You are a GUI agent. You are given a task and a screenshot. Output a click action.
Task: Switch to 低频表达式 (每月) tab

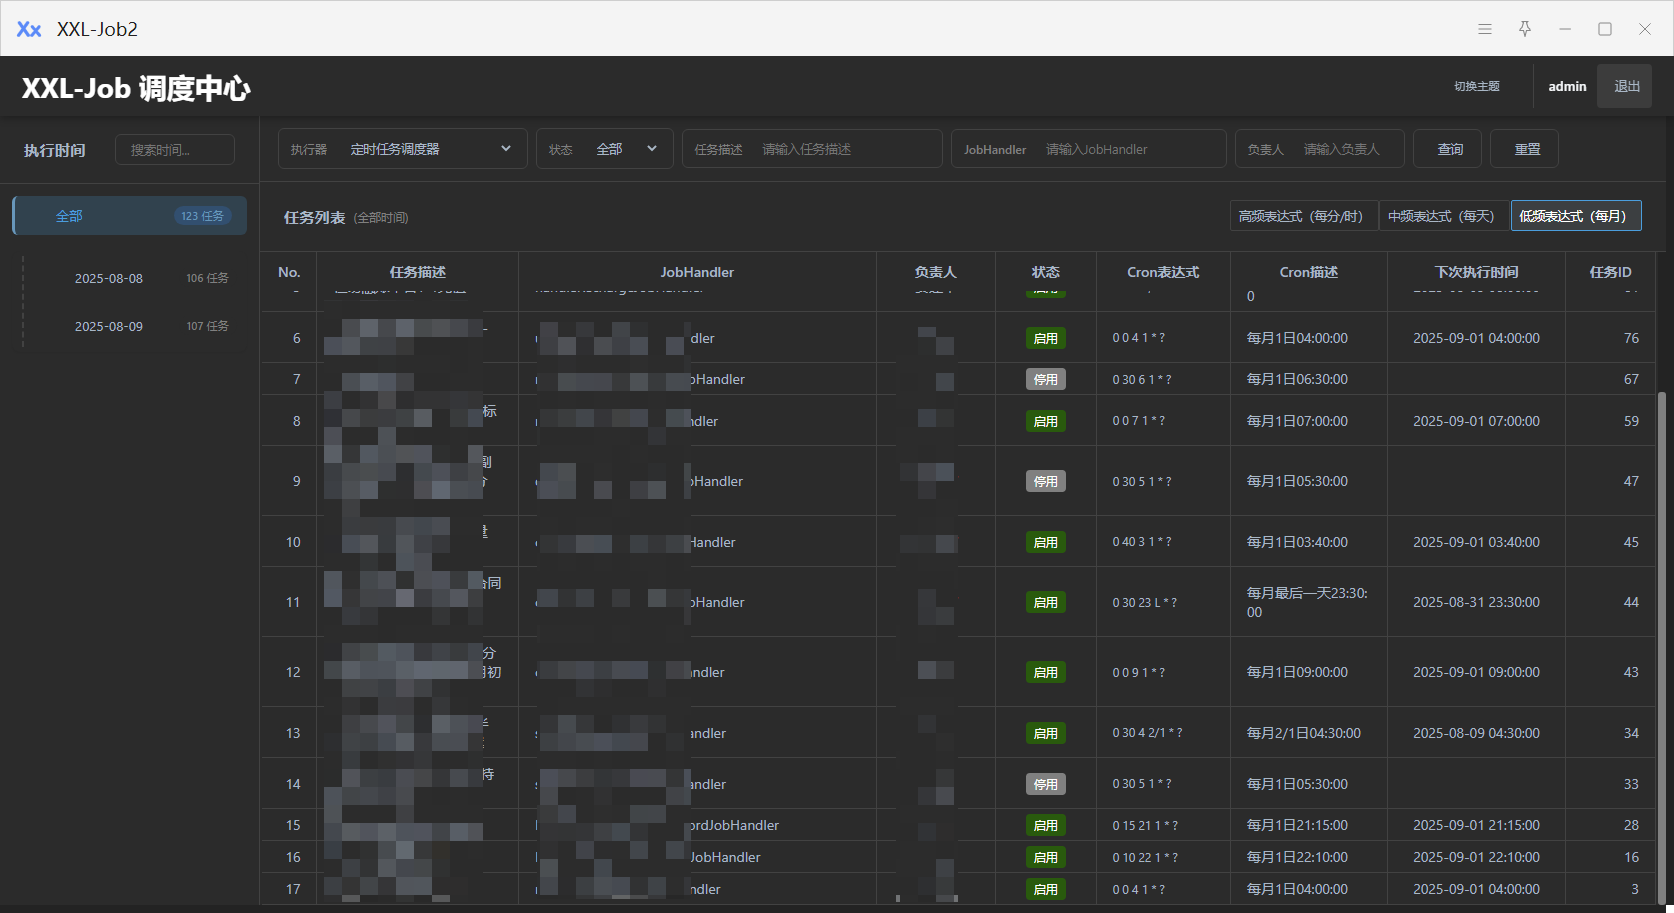(x=1576, y=216)
